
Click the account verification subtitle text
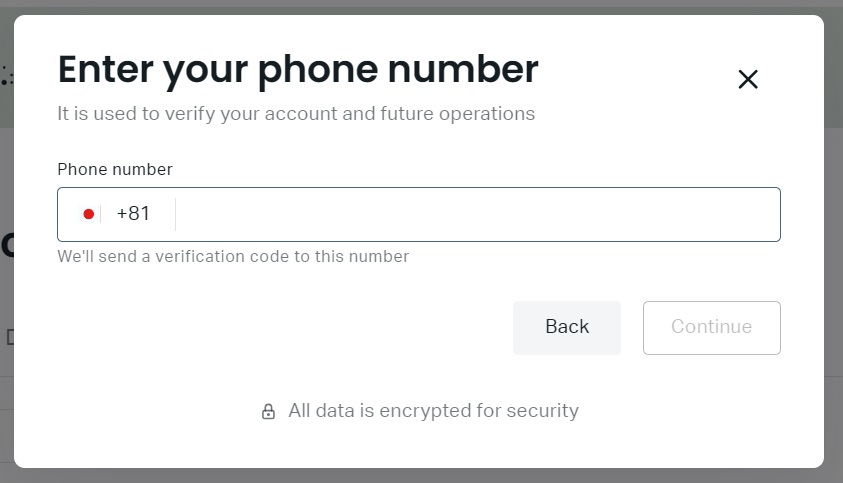pyautogui.click(x=296, y=113)
